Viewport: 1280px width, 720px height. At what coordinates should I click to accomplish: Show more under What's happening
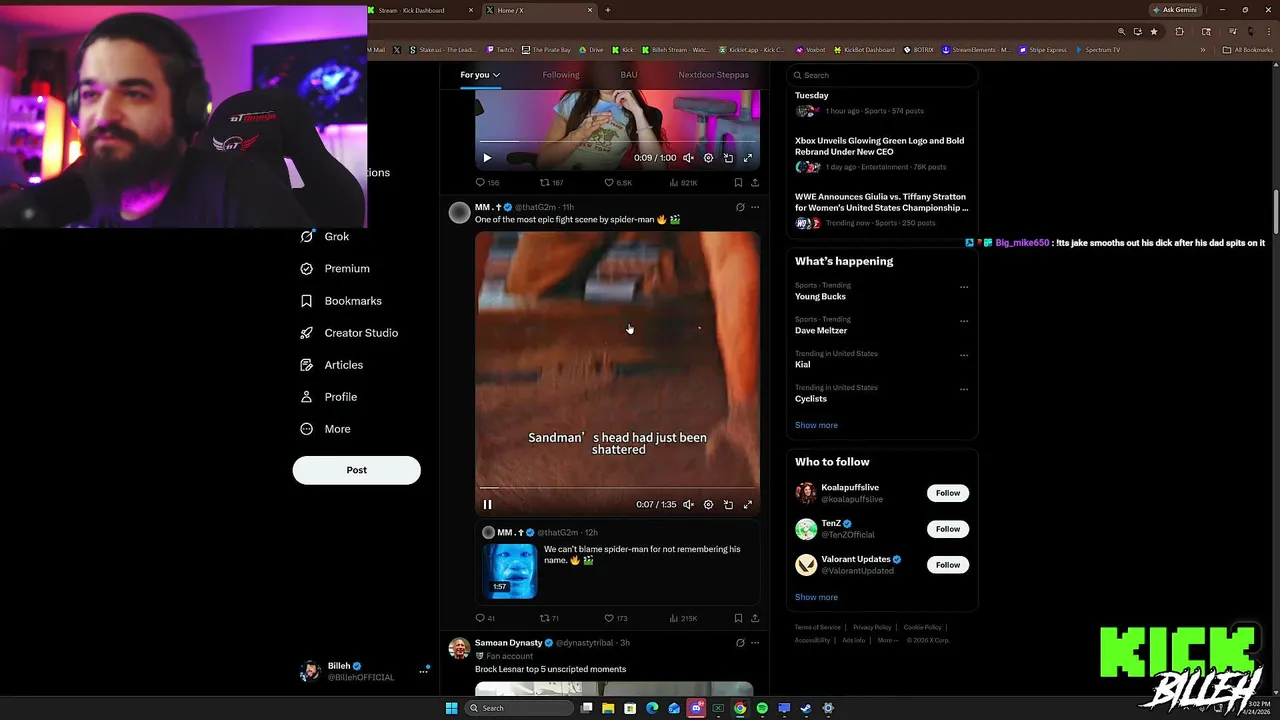(816, 425)
